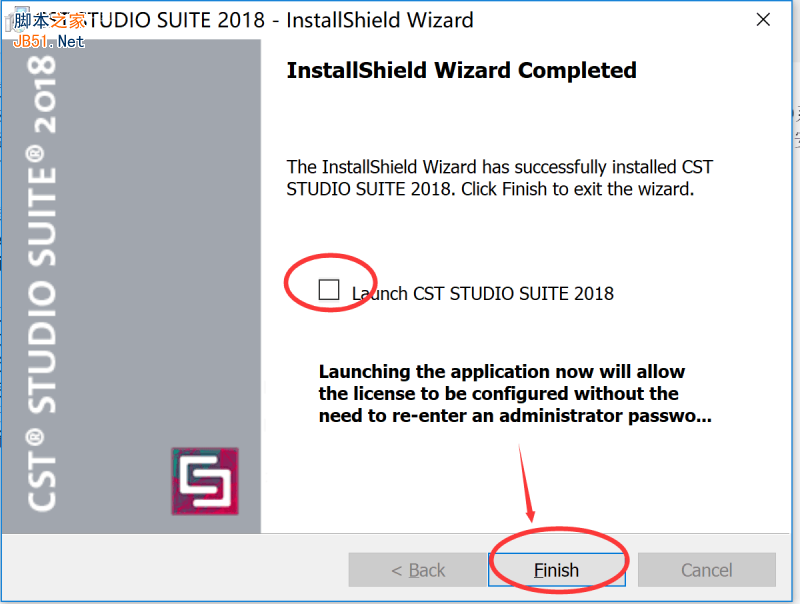This screenshot has width=800, height=604.
Task: Select the InstallShield Wizard Completed heading
Action: coord(461,70)
